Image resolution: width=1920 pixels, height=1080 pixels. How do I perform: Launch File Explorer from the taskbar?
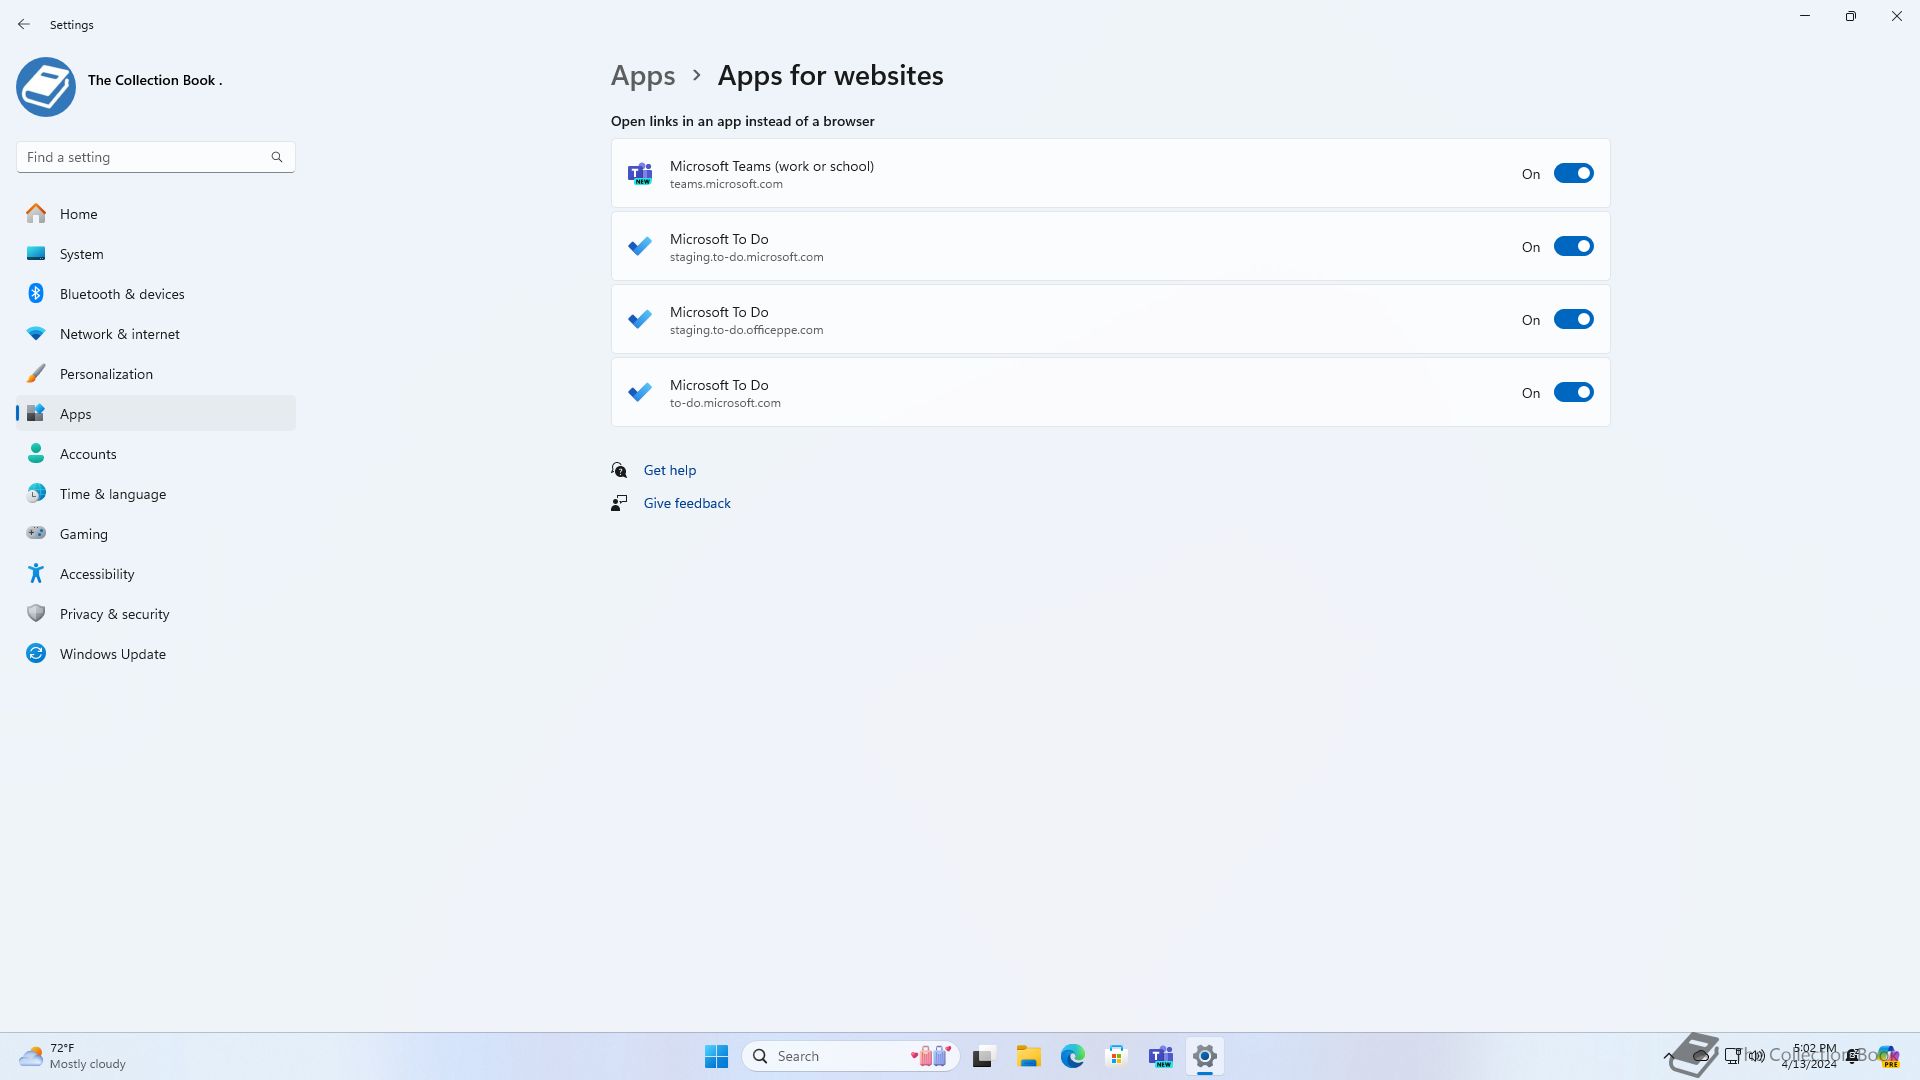point(1028,1056)
